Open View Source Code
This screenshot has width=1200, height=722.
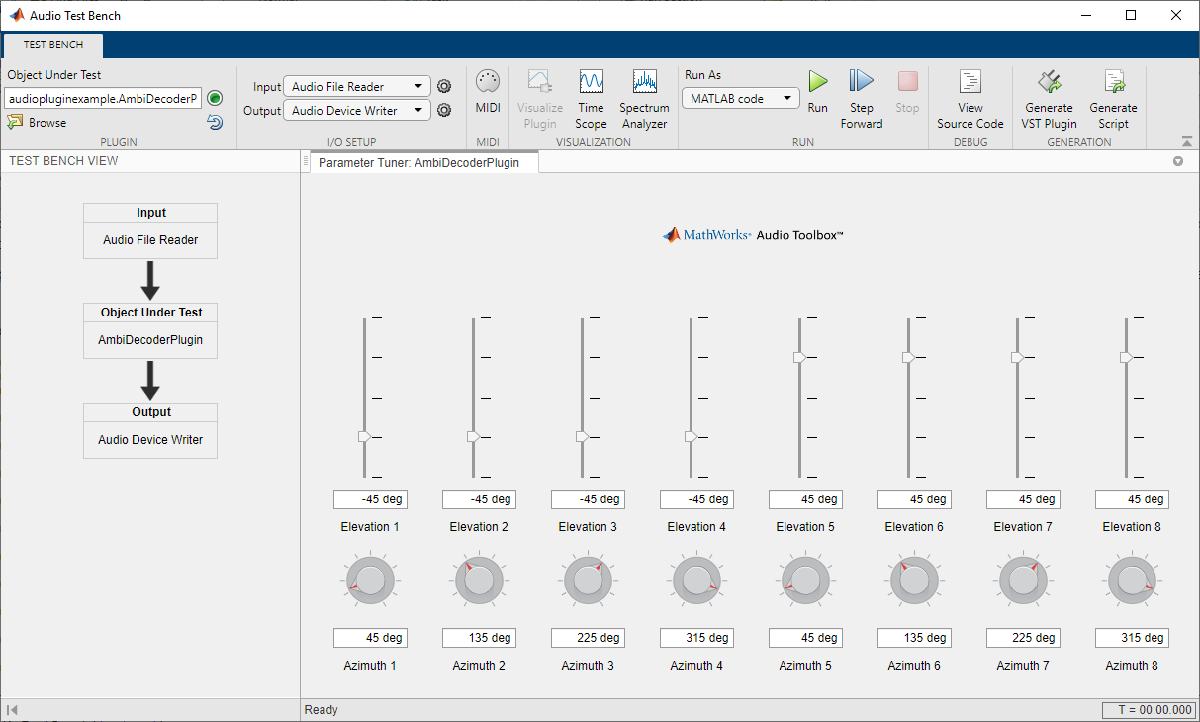click(x=970, y=99)
